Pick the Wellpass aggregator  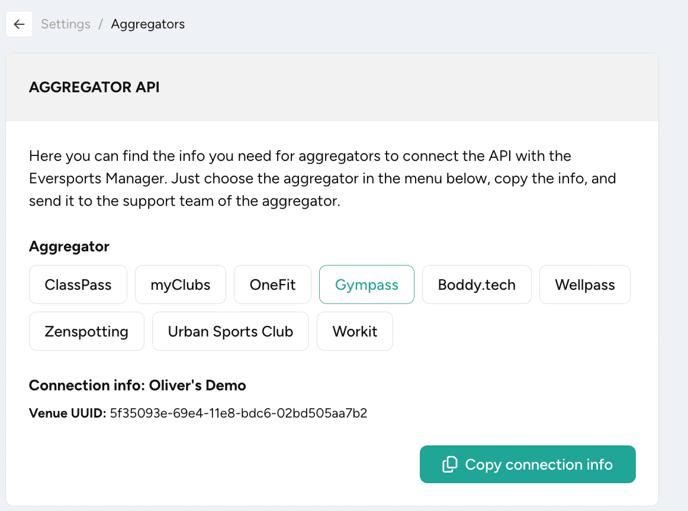pos(584,285)
